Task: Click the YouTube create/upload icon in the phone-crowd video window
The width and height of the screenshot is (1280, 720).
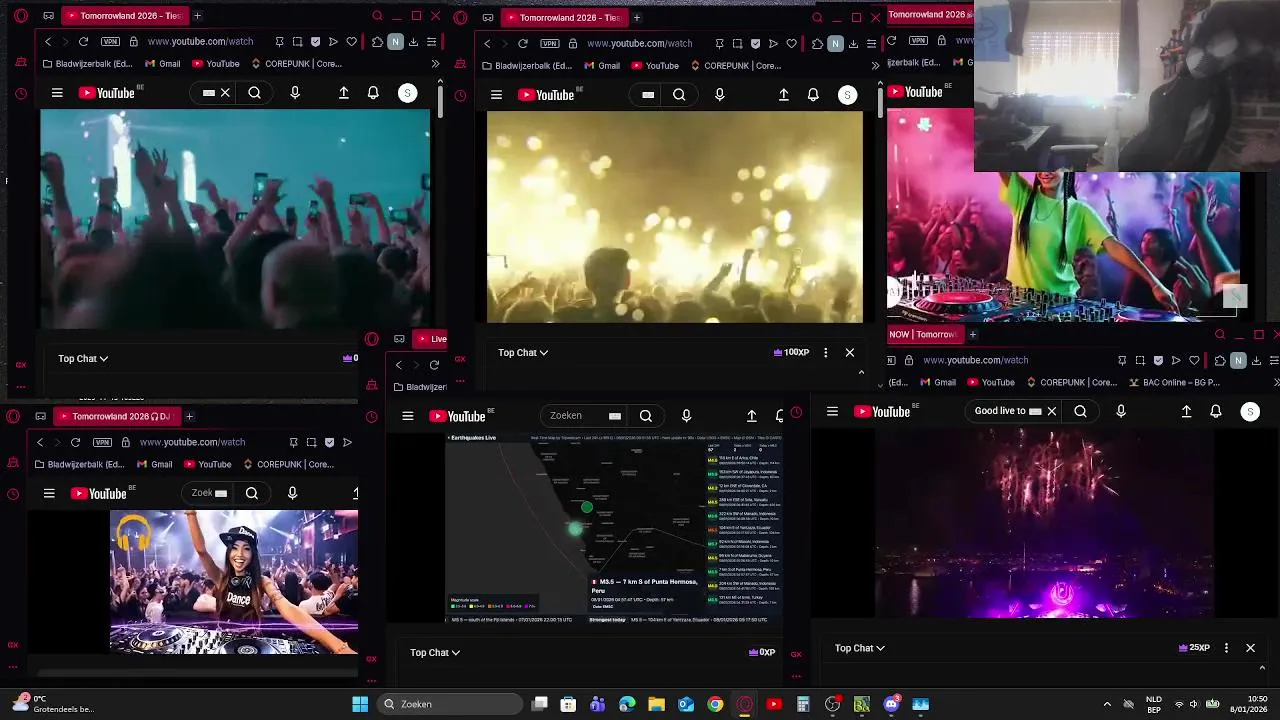Action: click(344, 93)
